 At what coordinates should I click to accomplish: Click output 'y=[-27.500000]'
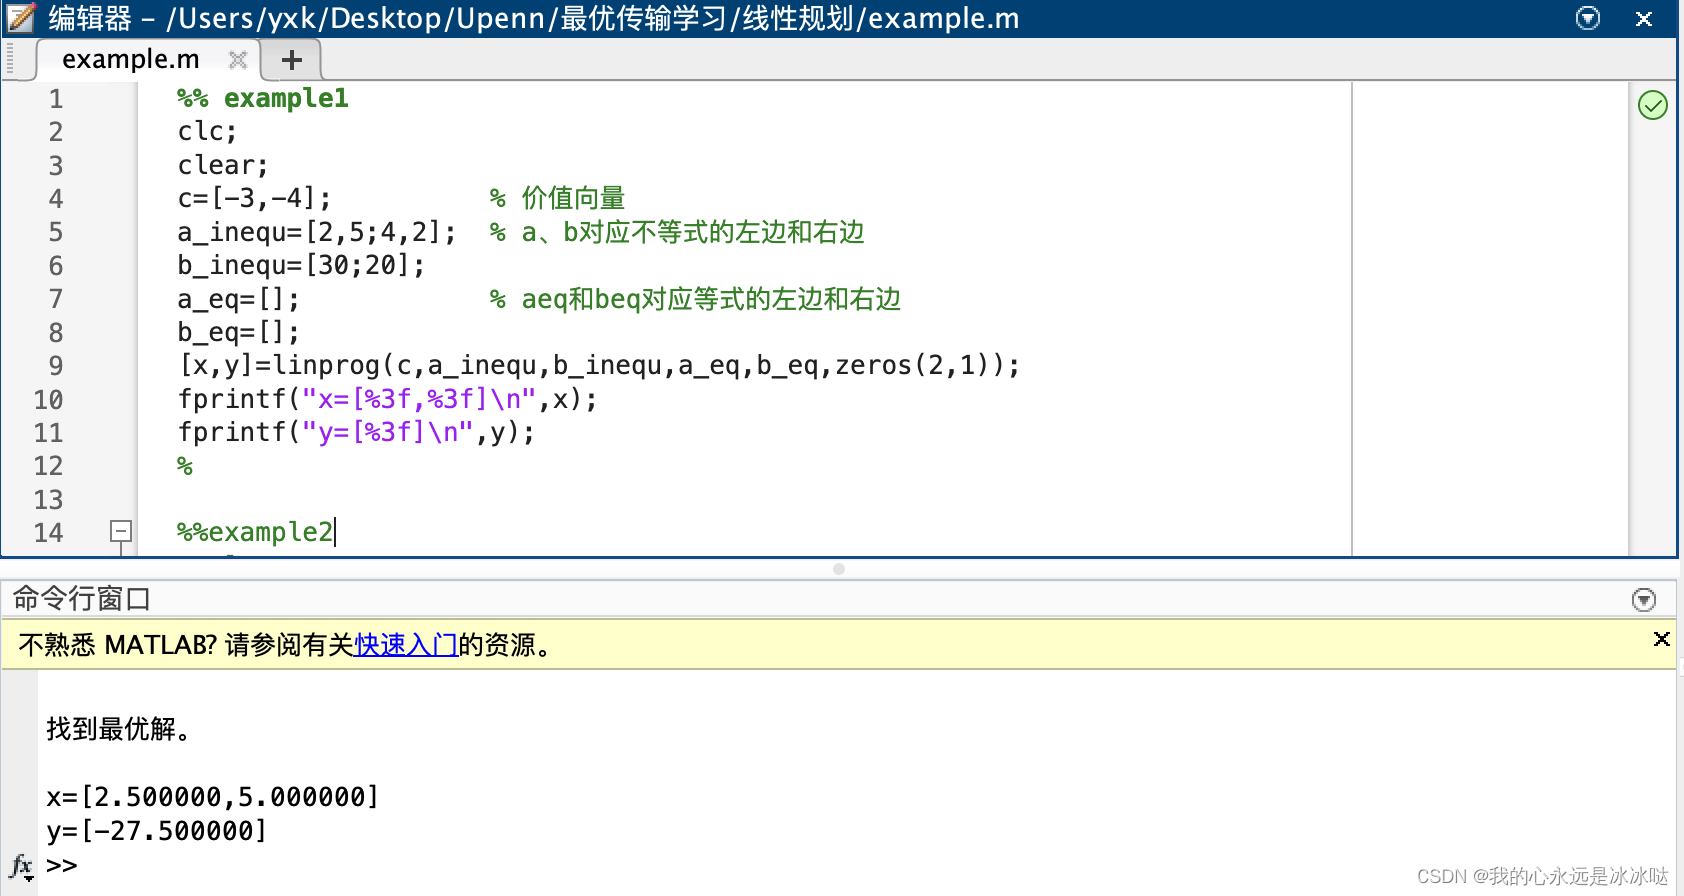click(156, 831)
